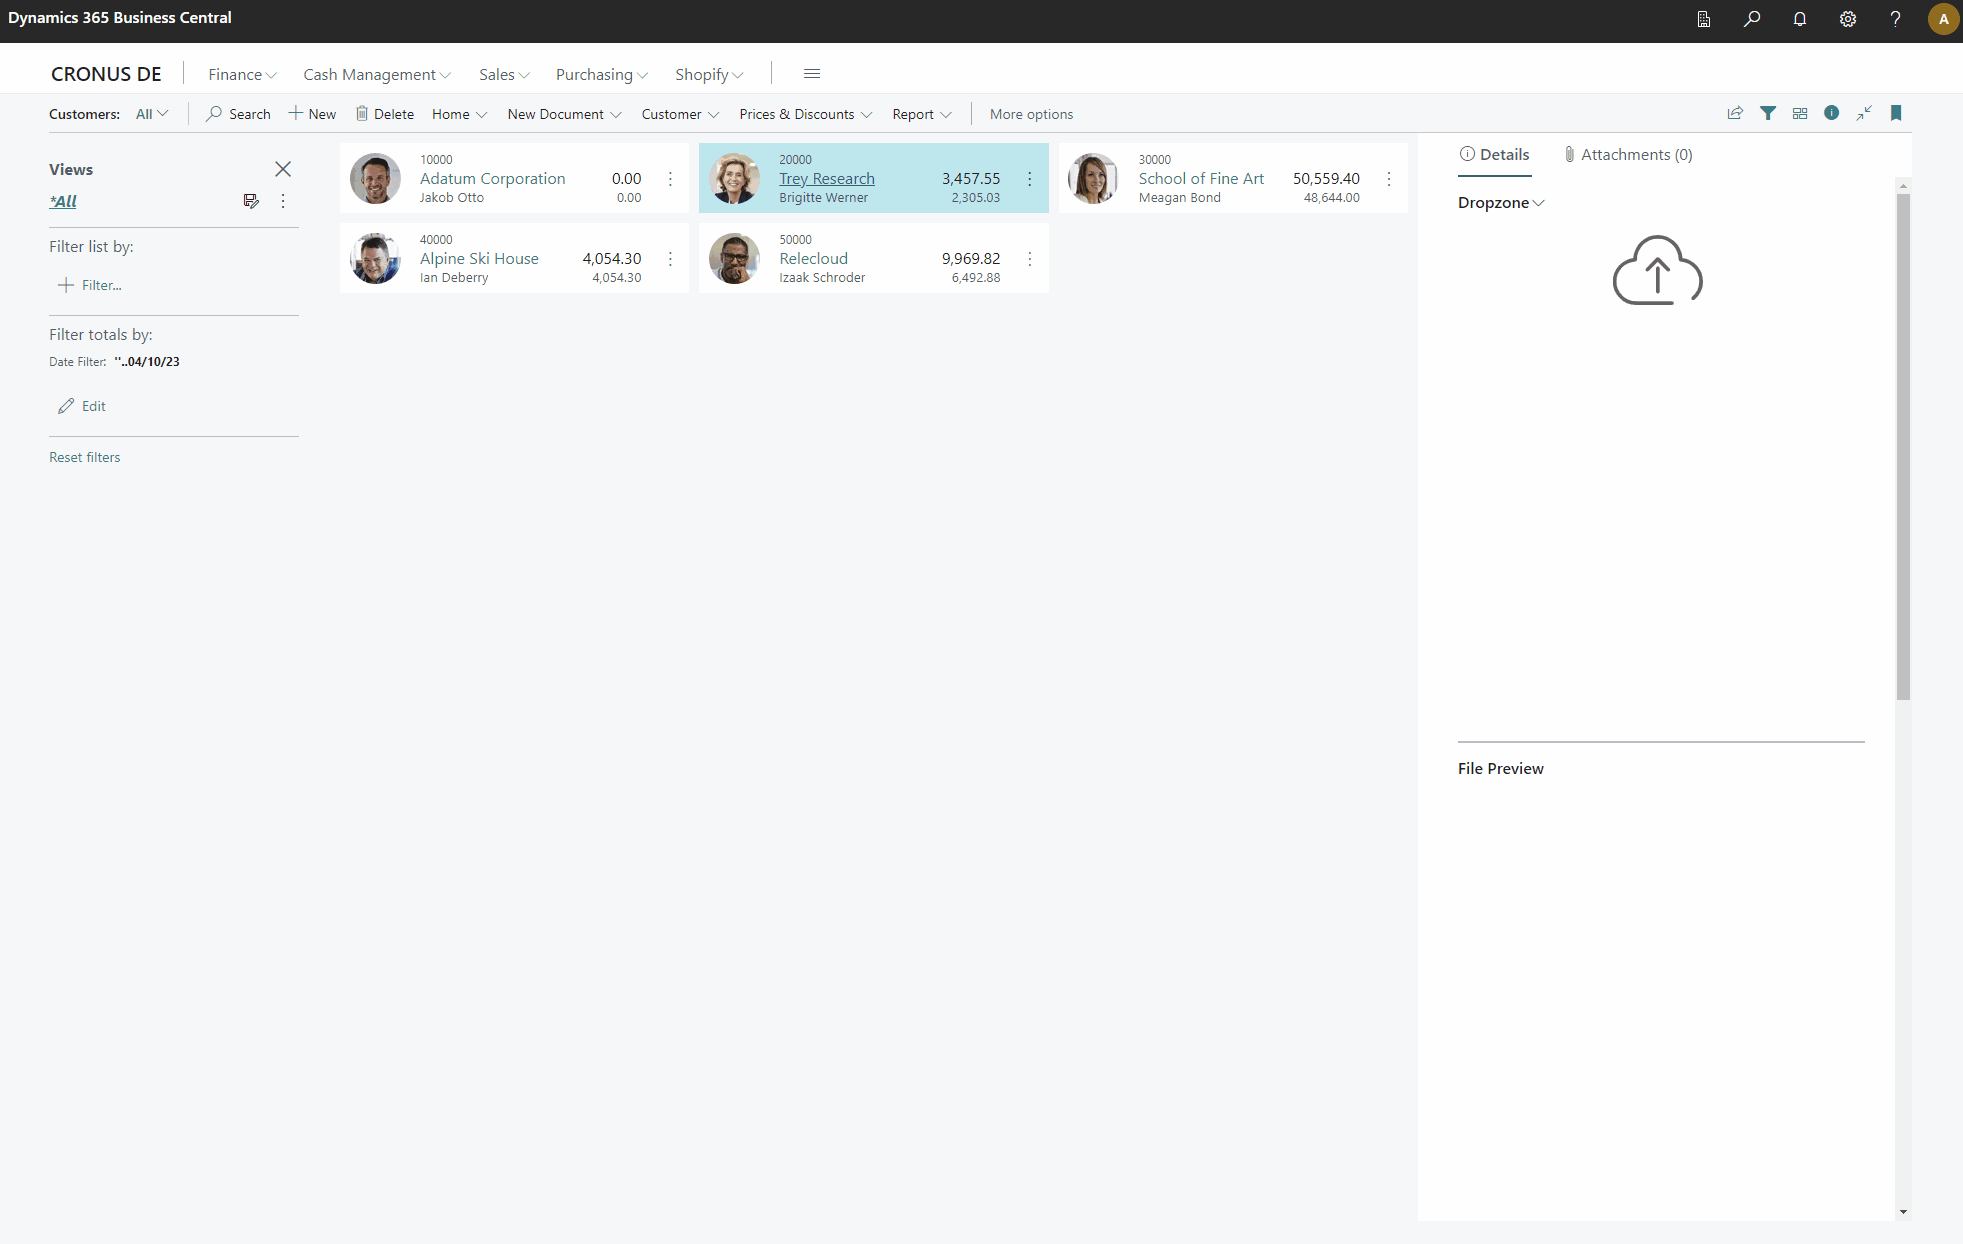Open More options in the action bar
The height and width of the screenshot is (1244, 1963).
pos(1031,114)
